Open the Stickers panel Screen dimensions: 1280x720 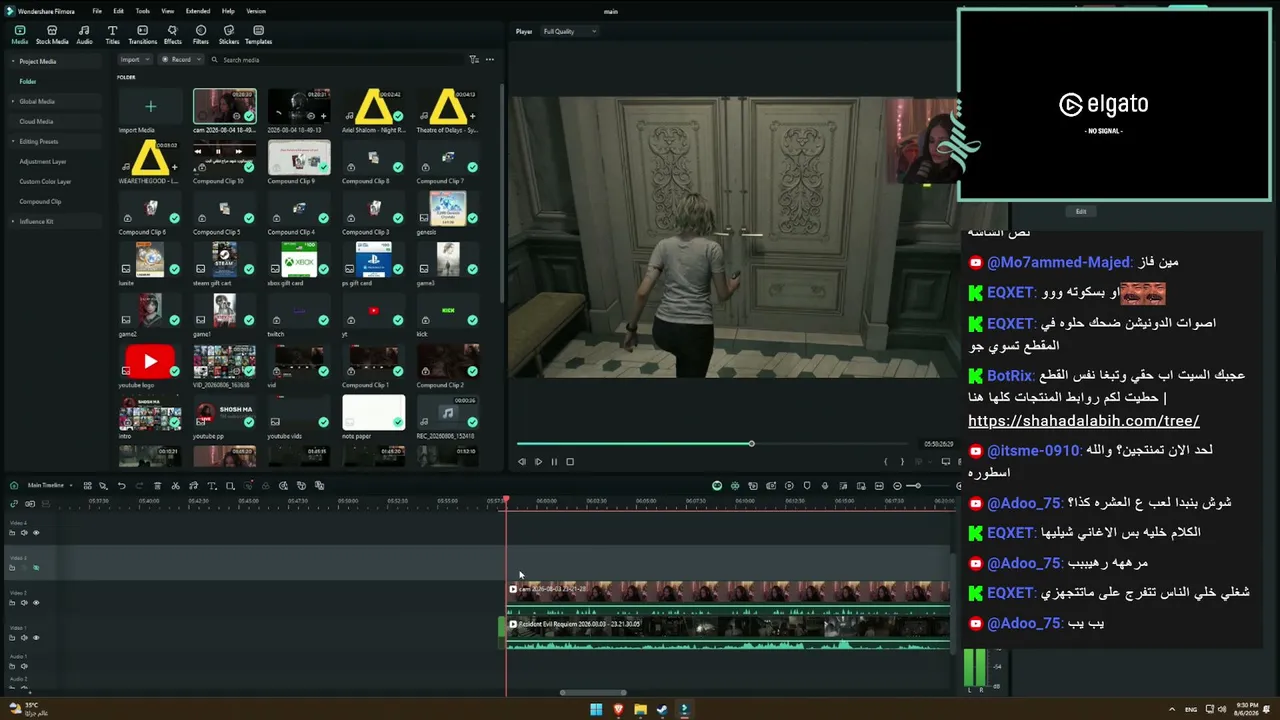click(229, 35)
